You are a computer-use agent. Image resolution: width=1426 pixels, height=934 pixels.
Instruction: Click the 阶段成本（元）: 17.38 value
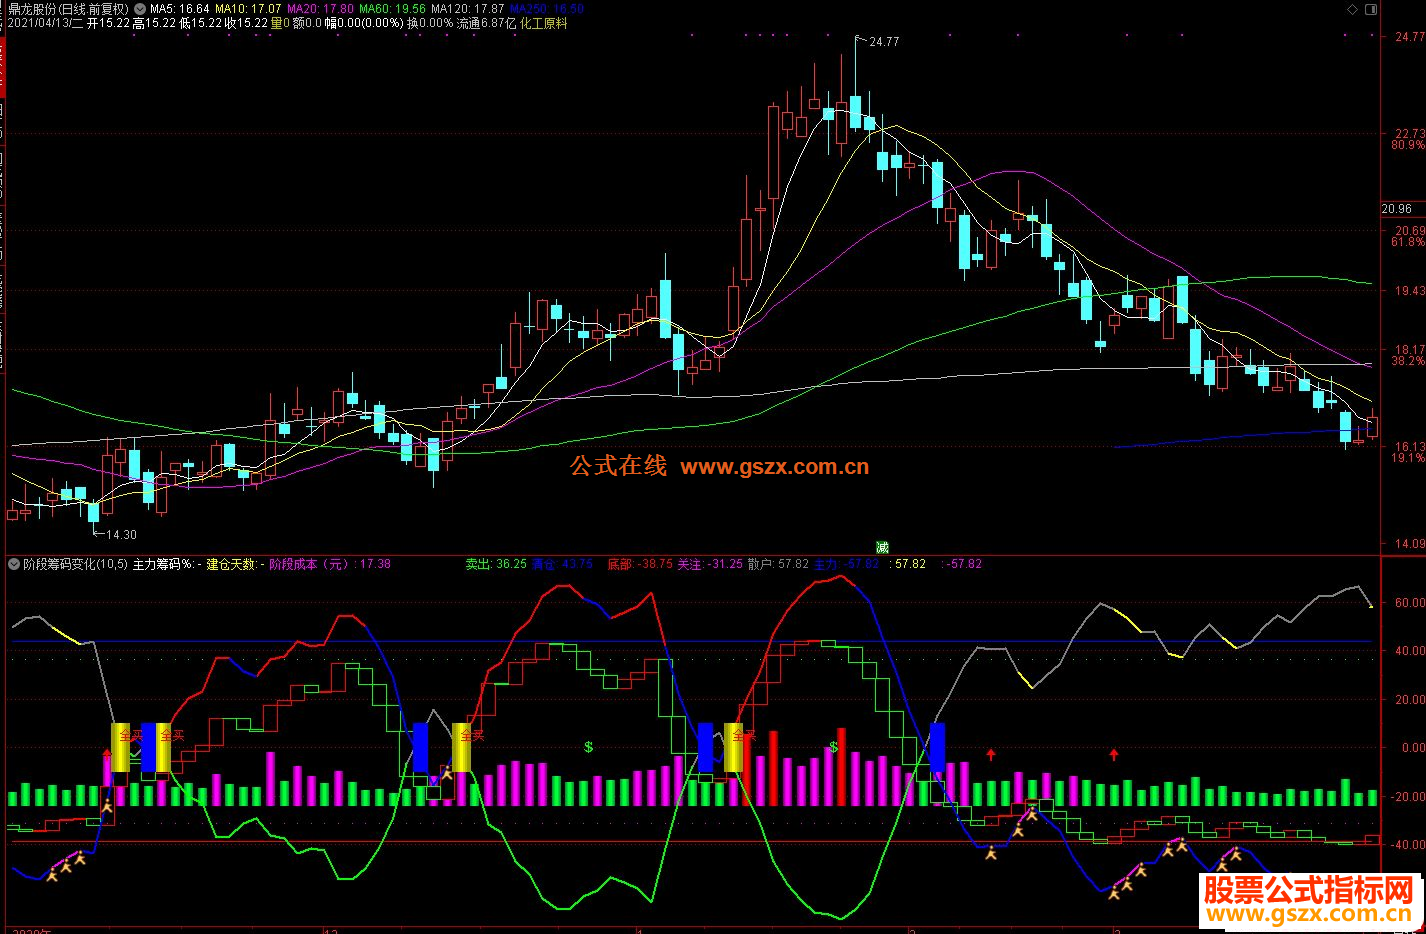tap(330, 564)
